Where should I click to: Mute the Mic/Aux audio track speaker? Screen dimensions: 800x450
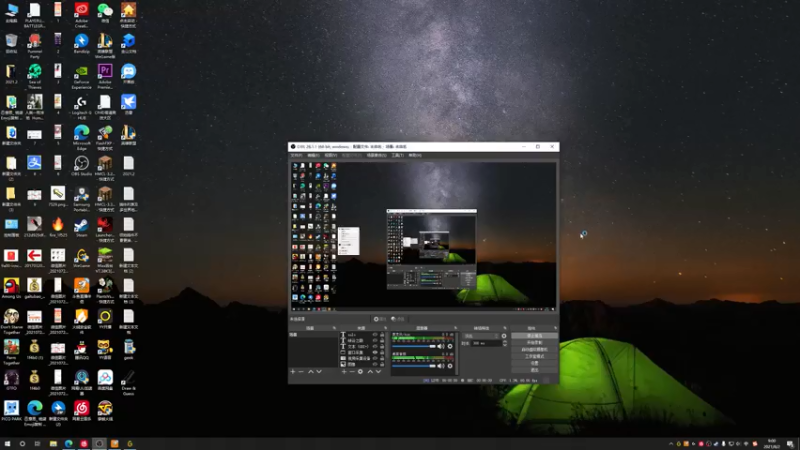[441, 346]
